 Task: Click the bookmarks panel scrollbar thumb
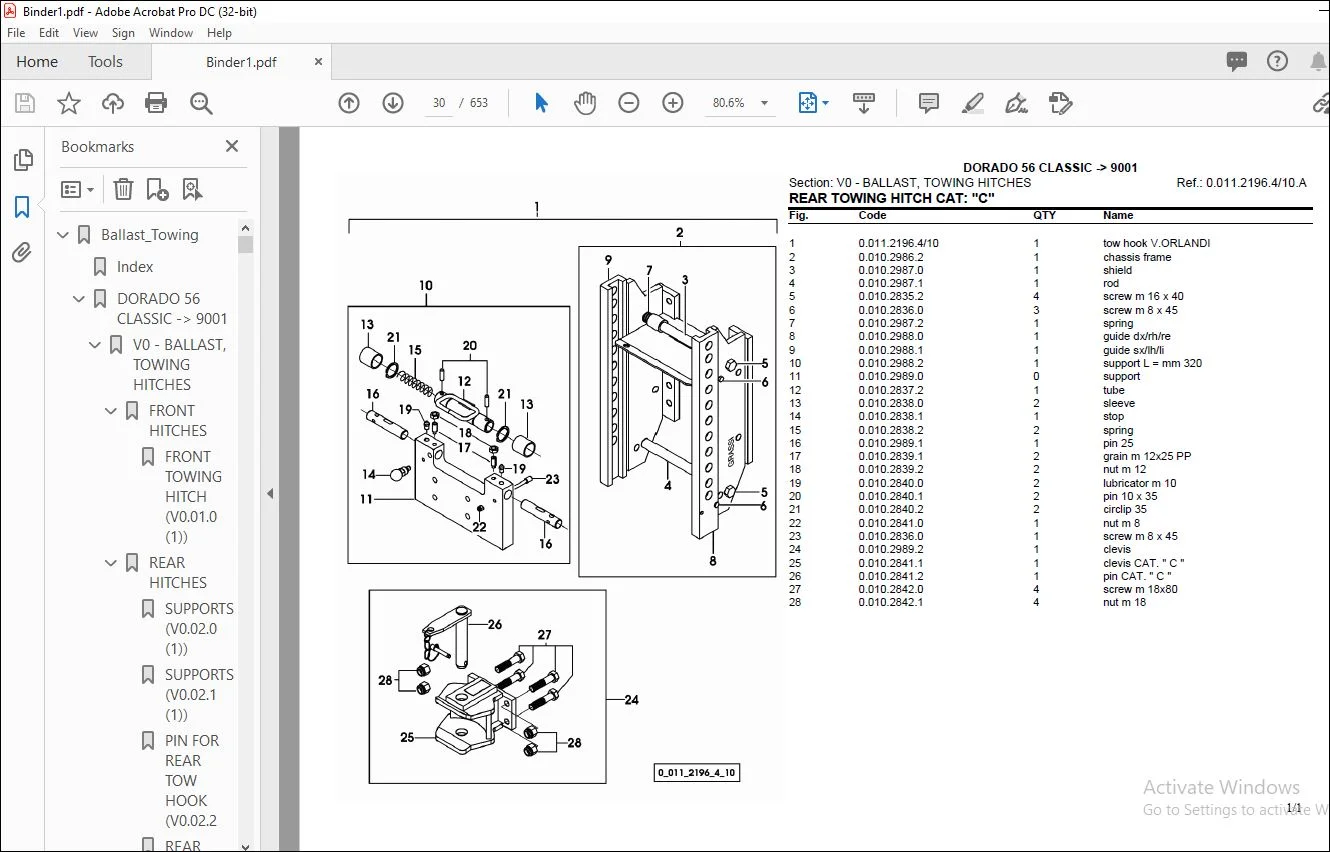click(246, 244)
